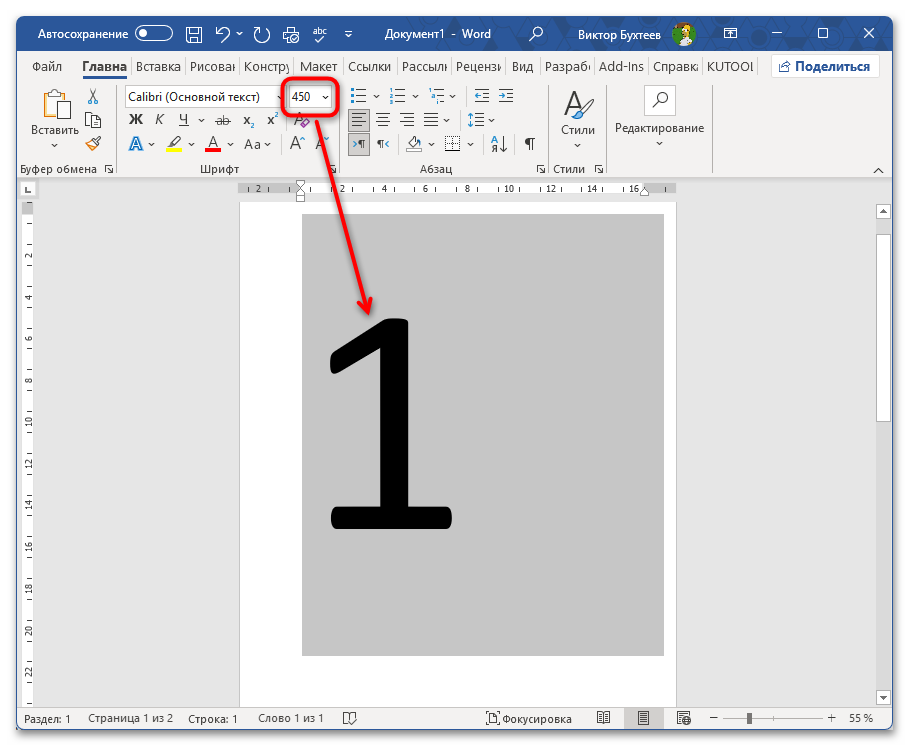Apply the superscript x² format
The width and height of the screenshot is (909, 746).
[x=272, y=120]
